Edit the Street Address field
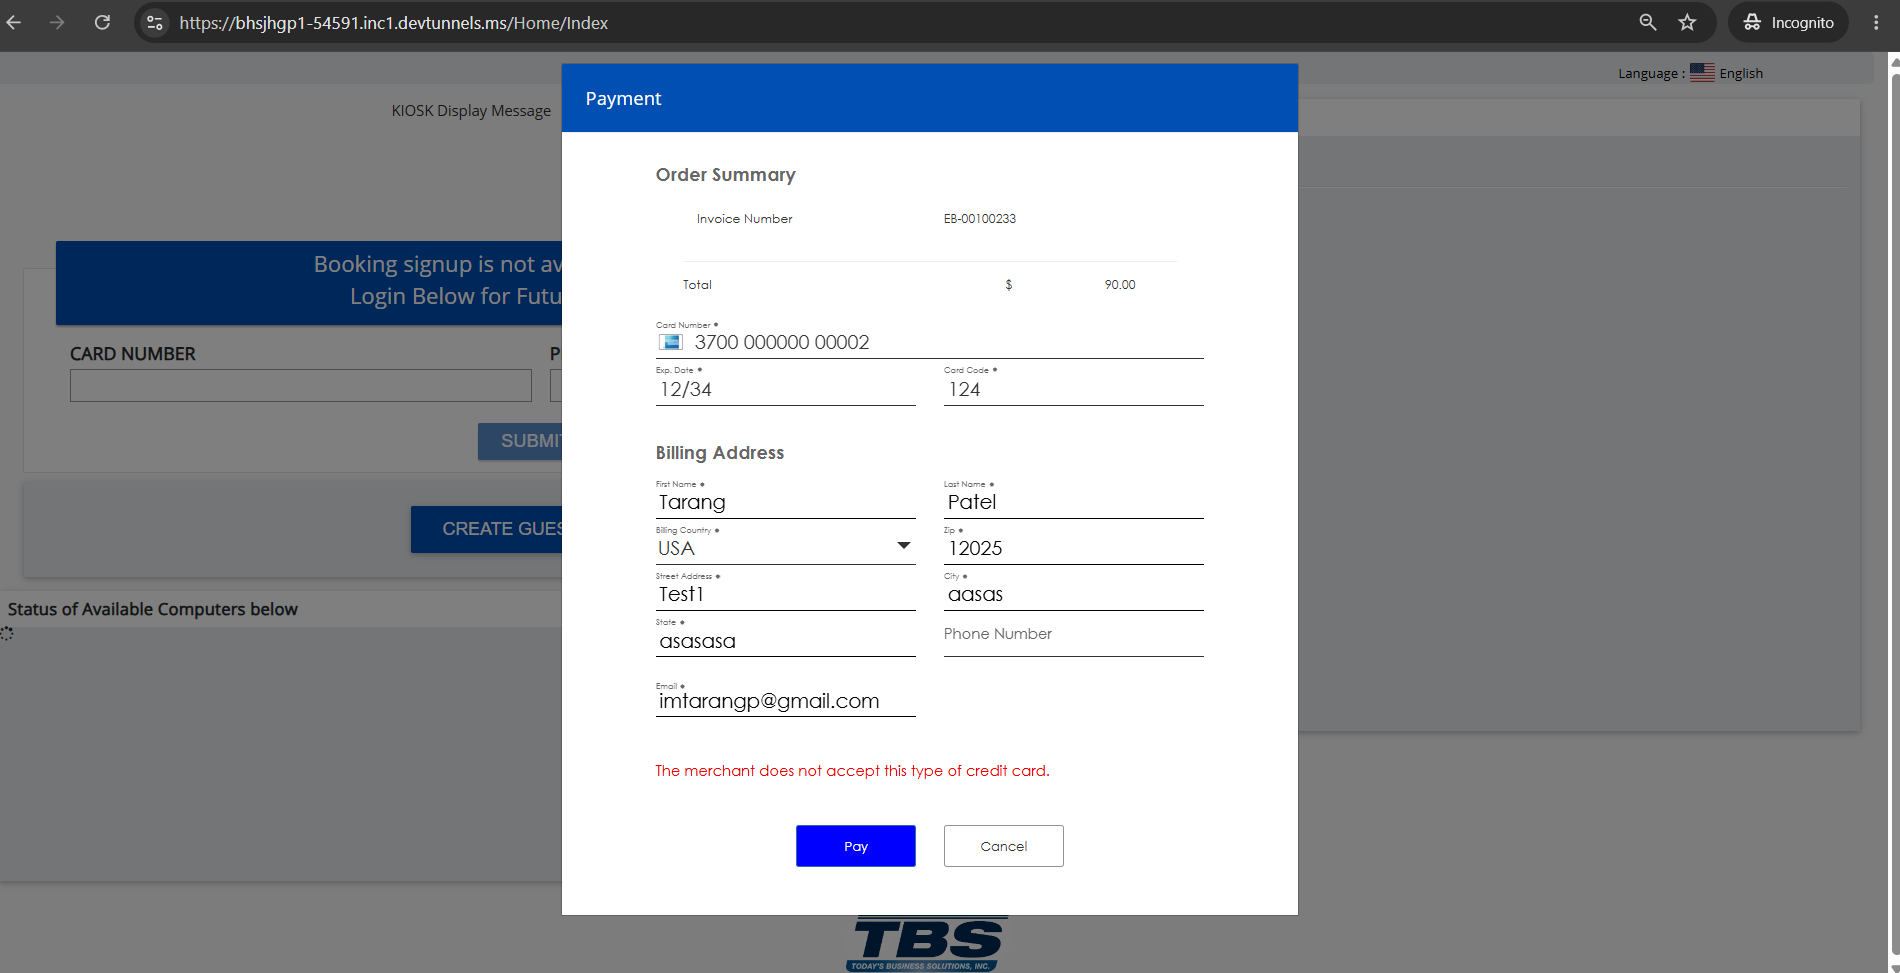The height and width of the screenshot is (973, 1900). 786,594
